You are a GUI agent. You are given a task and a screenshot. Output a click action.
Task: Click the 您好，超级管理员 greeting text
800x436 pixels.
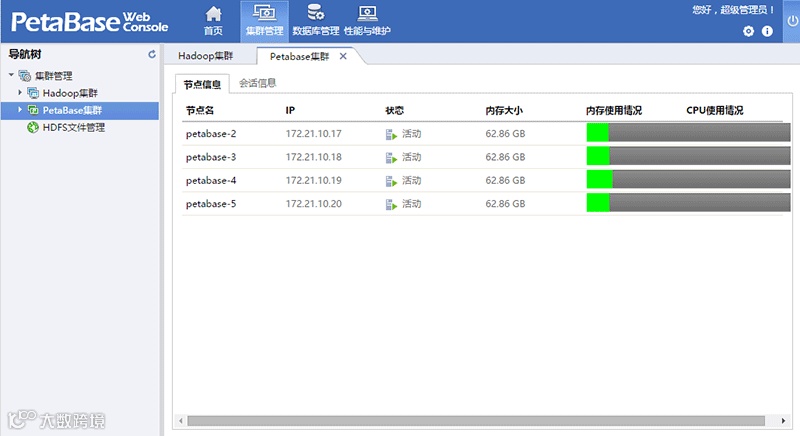coord(733,10)
